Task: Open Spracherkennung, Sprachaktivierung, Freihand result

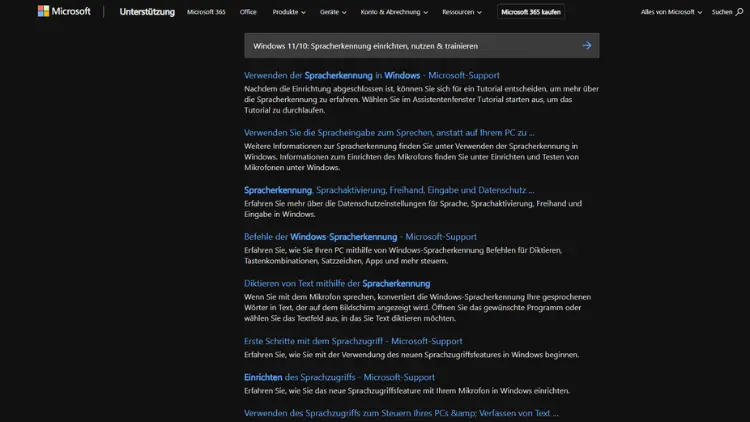Action: (389, 190)
